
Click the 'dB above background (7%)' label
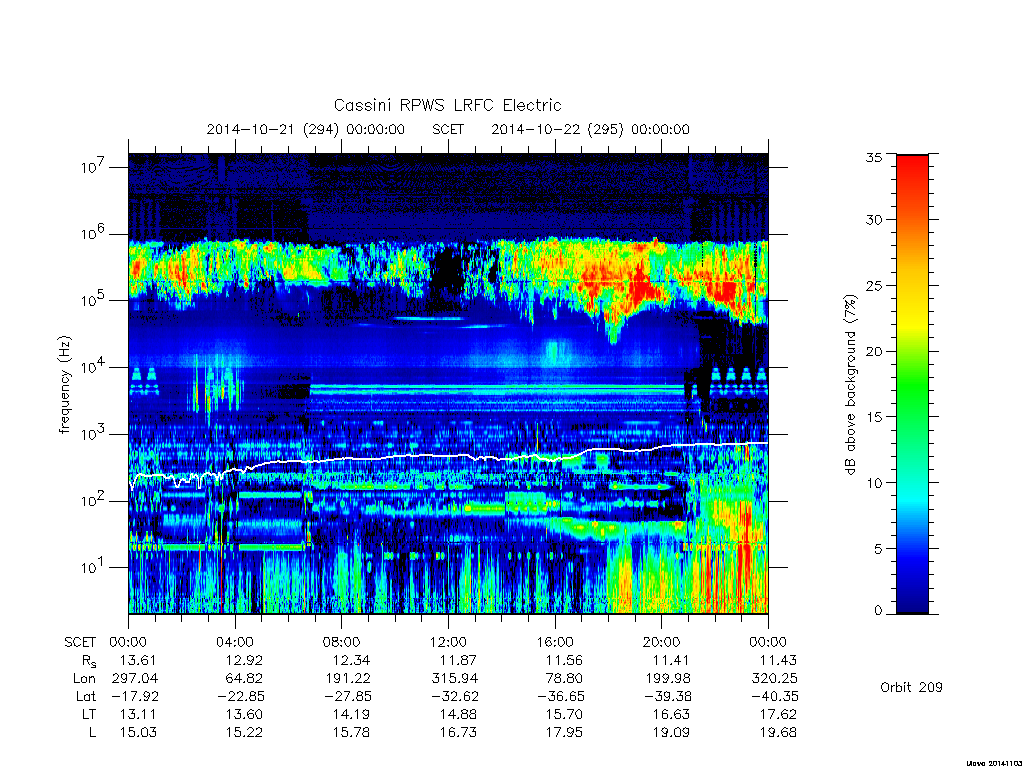[x=850, y=384]
